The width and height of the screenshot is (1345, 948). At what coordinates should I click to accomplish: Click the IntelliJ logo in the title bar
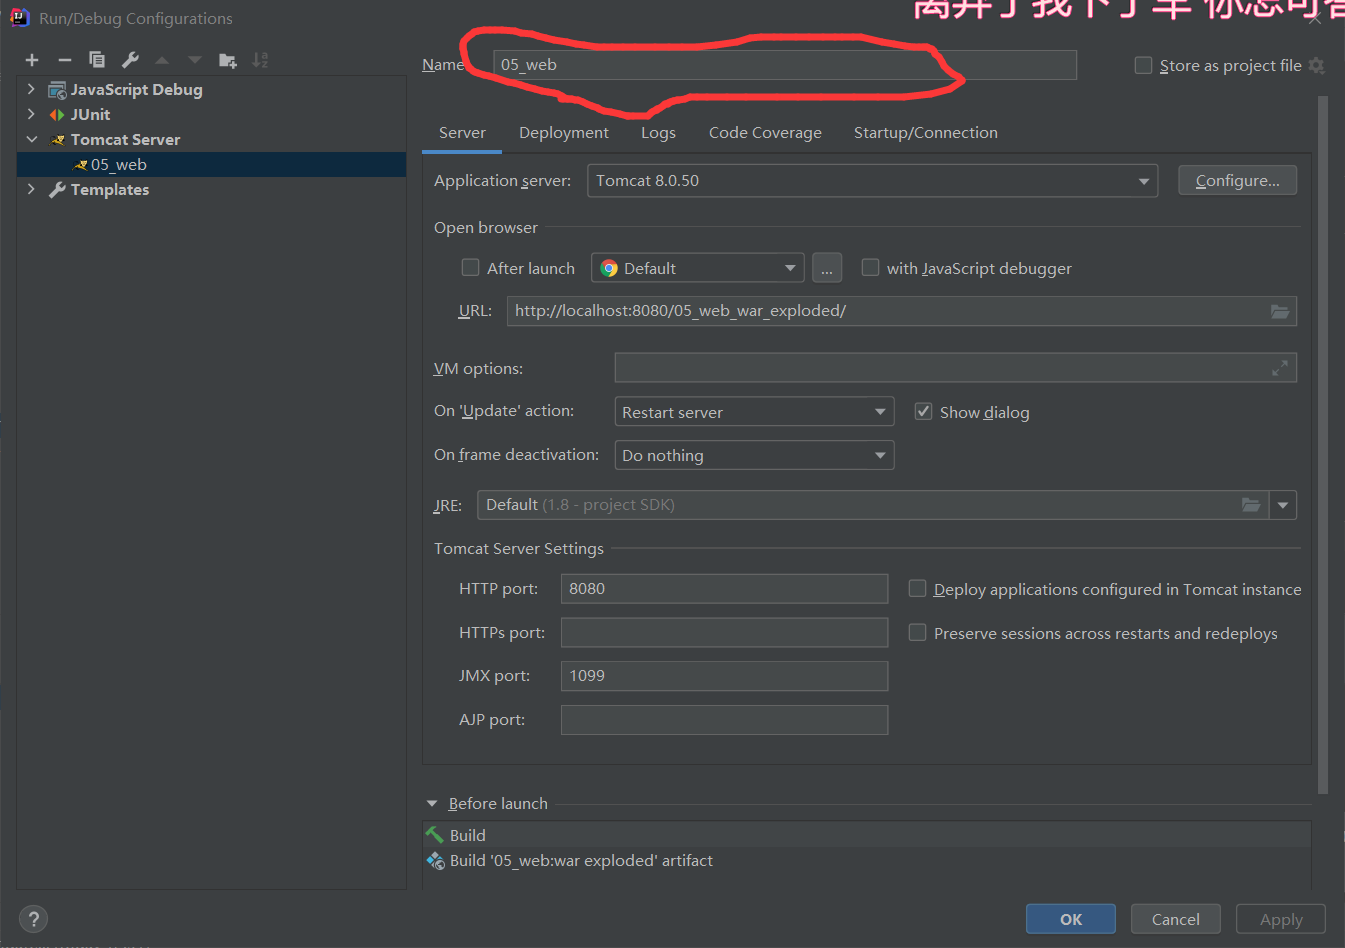point(19,17)
